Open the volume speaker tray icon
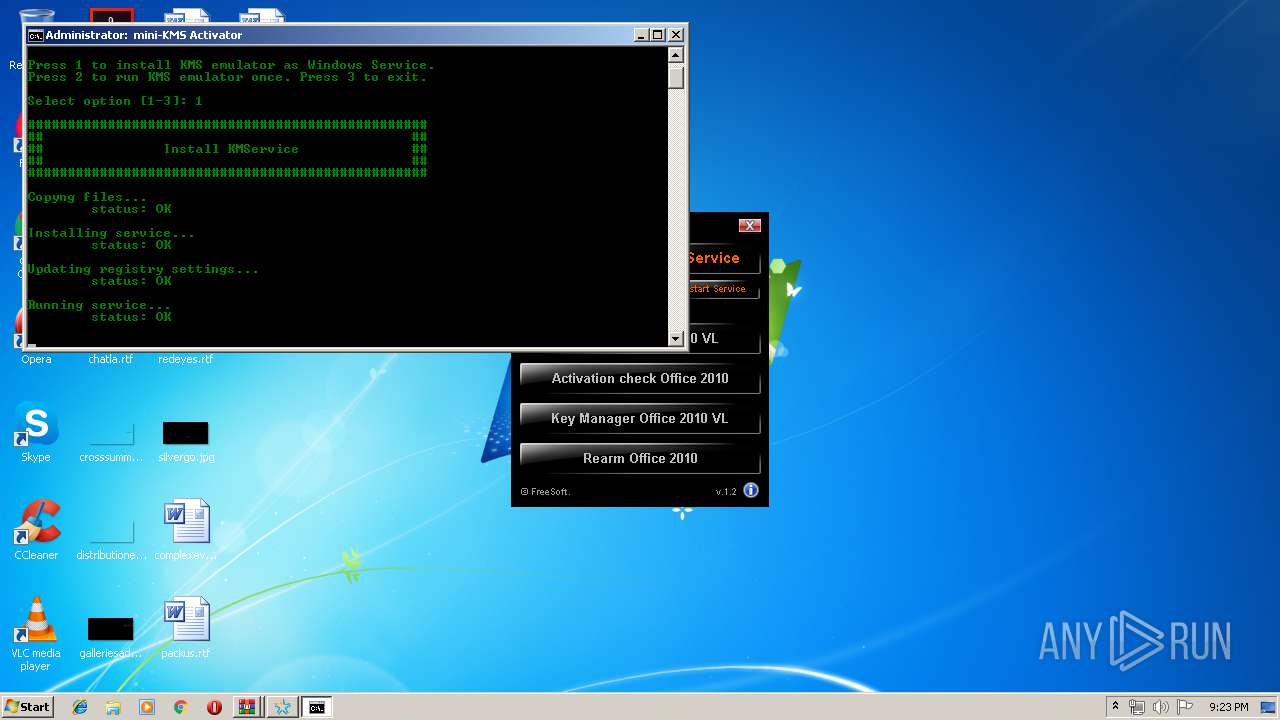The image size is (1280, 720). tap(1161, 707)
